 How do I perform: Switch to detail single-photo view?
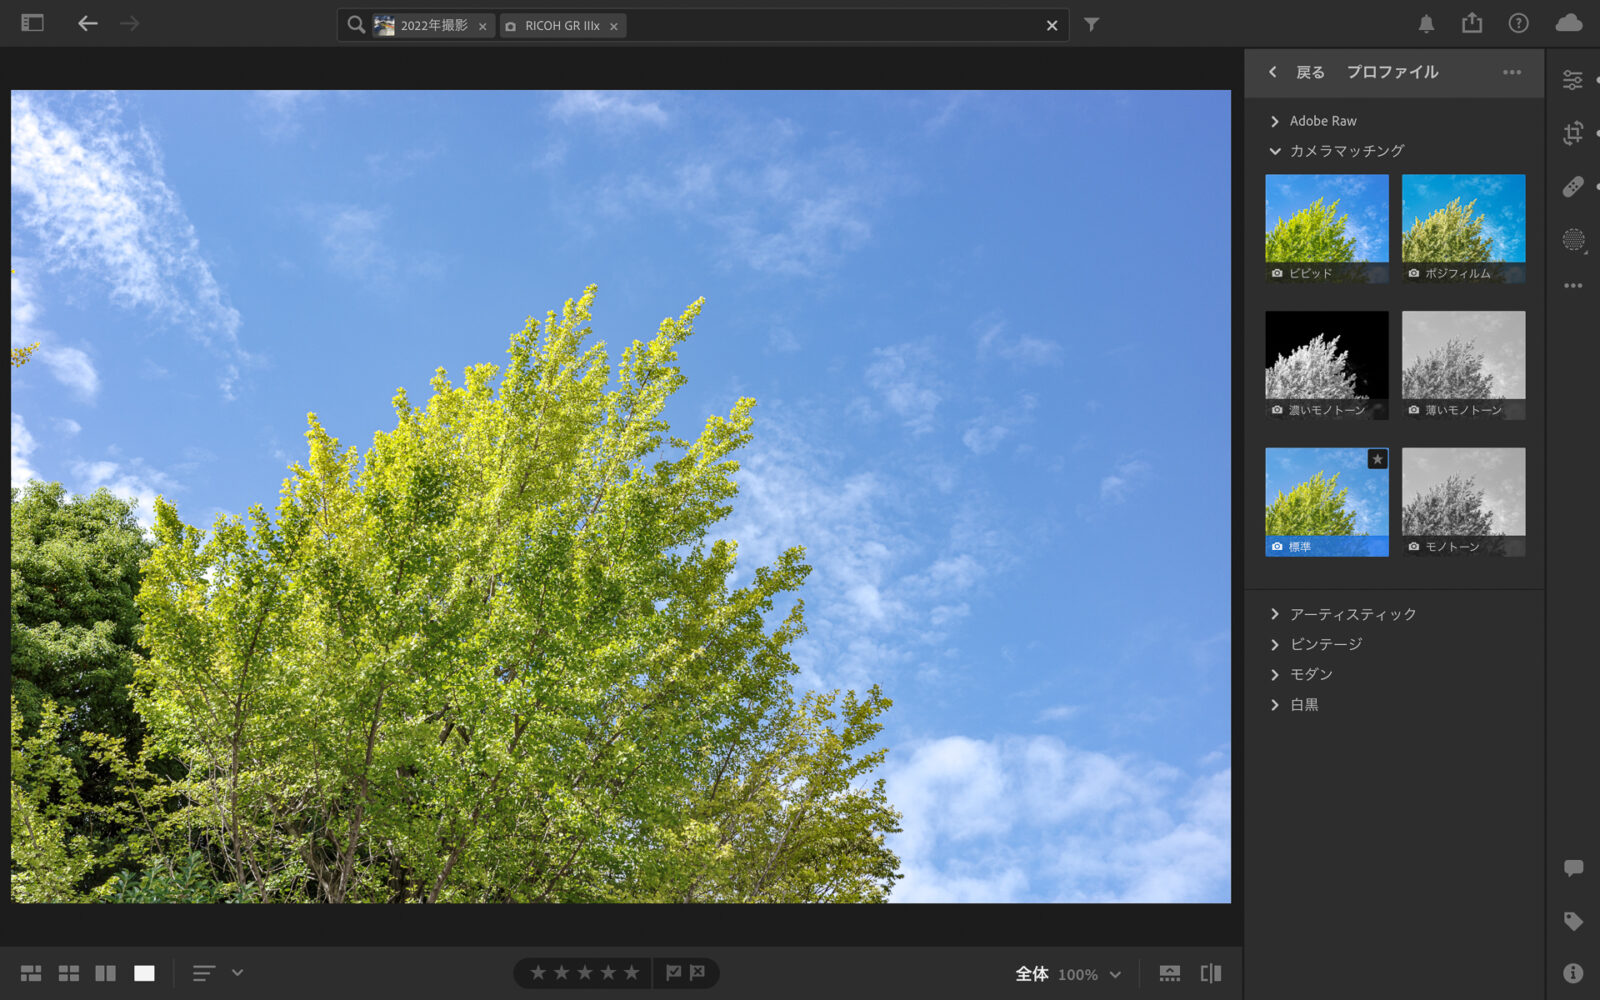pos(144,972)
